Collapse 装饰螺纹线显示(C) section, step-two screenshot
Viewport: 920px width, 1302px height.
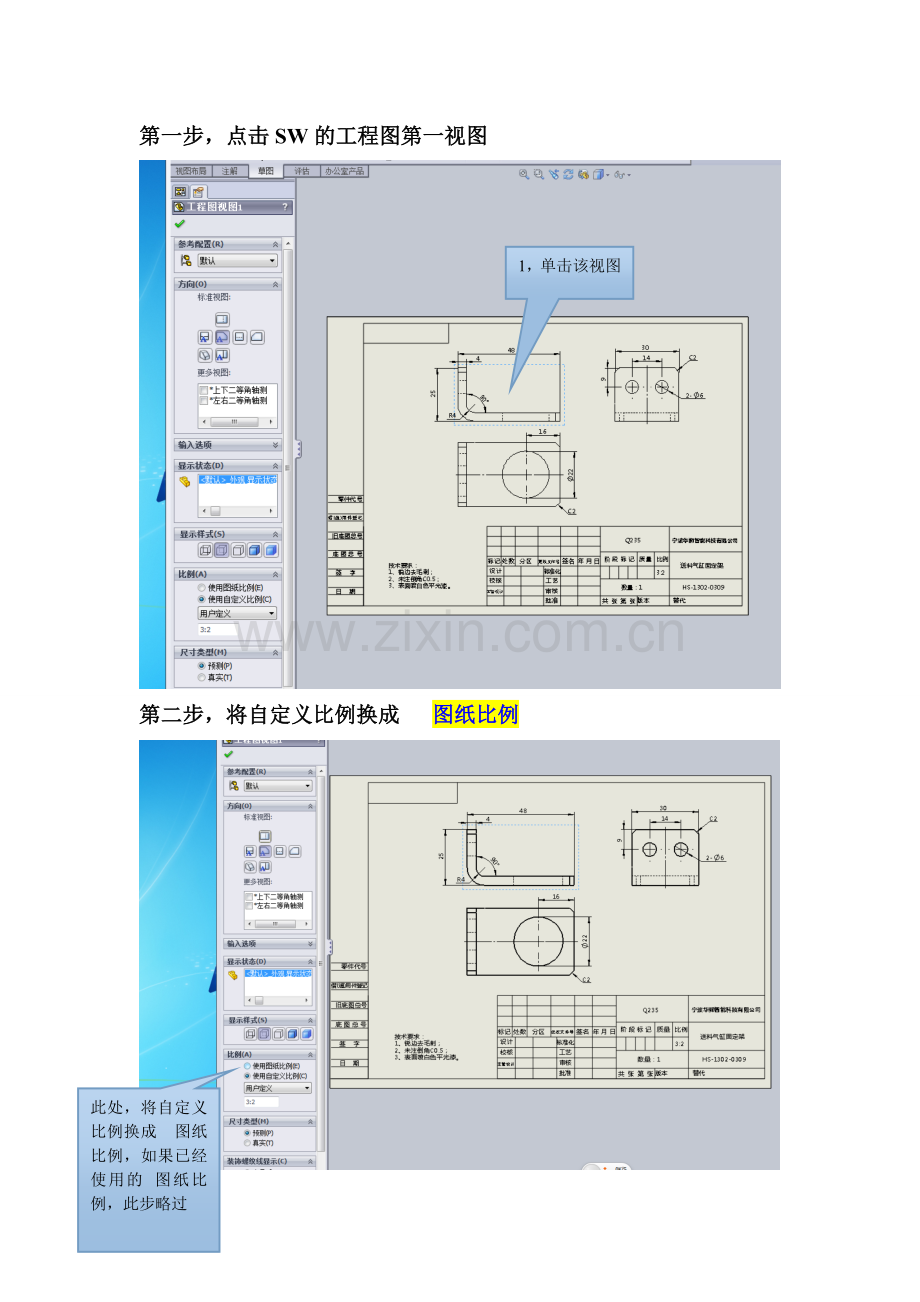pyautogui.click(x=310, y=1161)
